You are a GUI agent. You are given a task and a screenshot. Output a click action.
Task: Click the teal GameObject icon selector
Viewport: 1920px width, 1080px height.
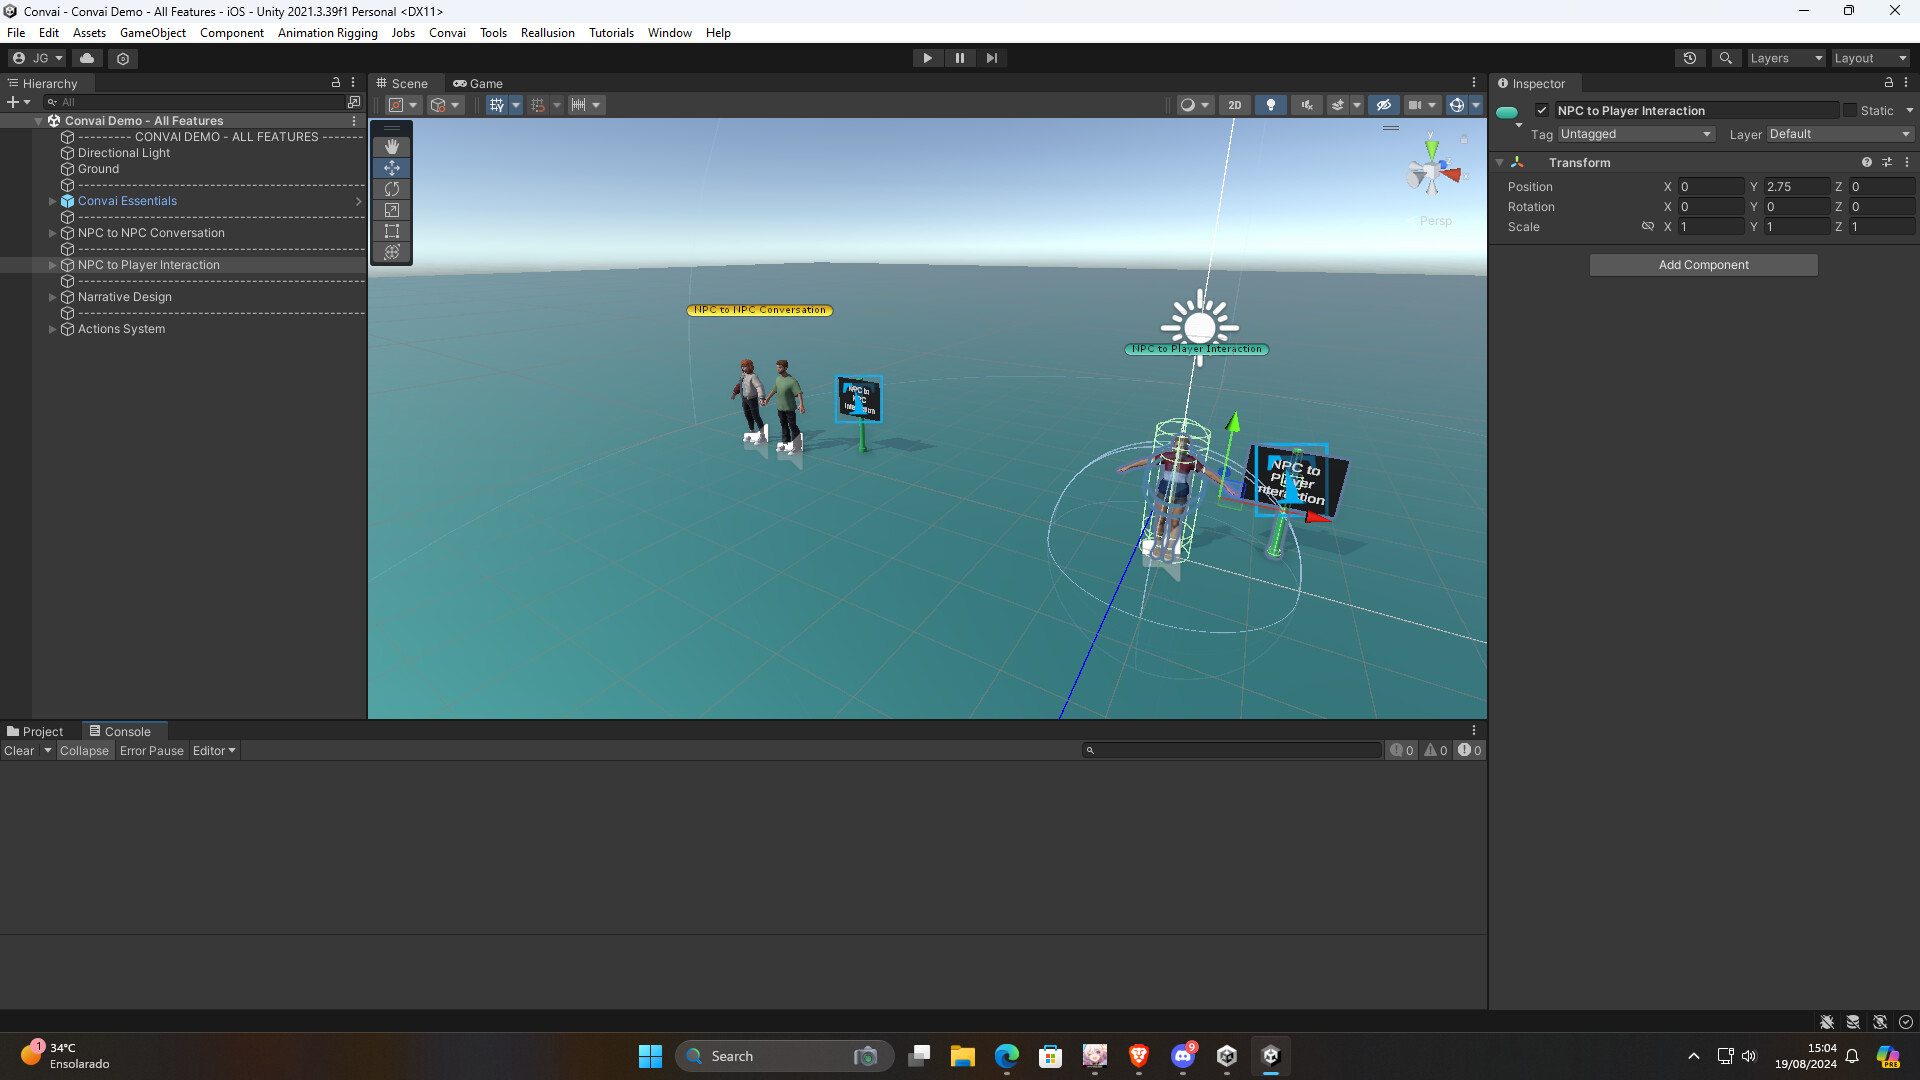(x=1509, y=114)
